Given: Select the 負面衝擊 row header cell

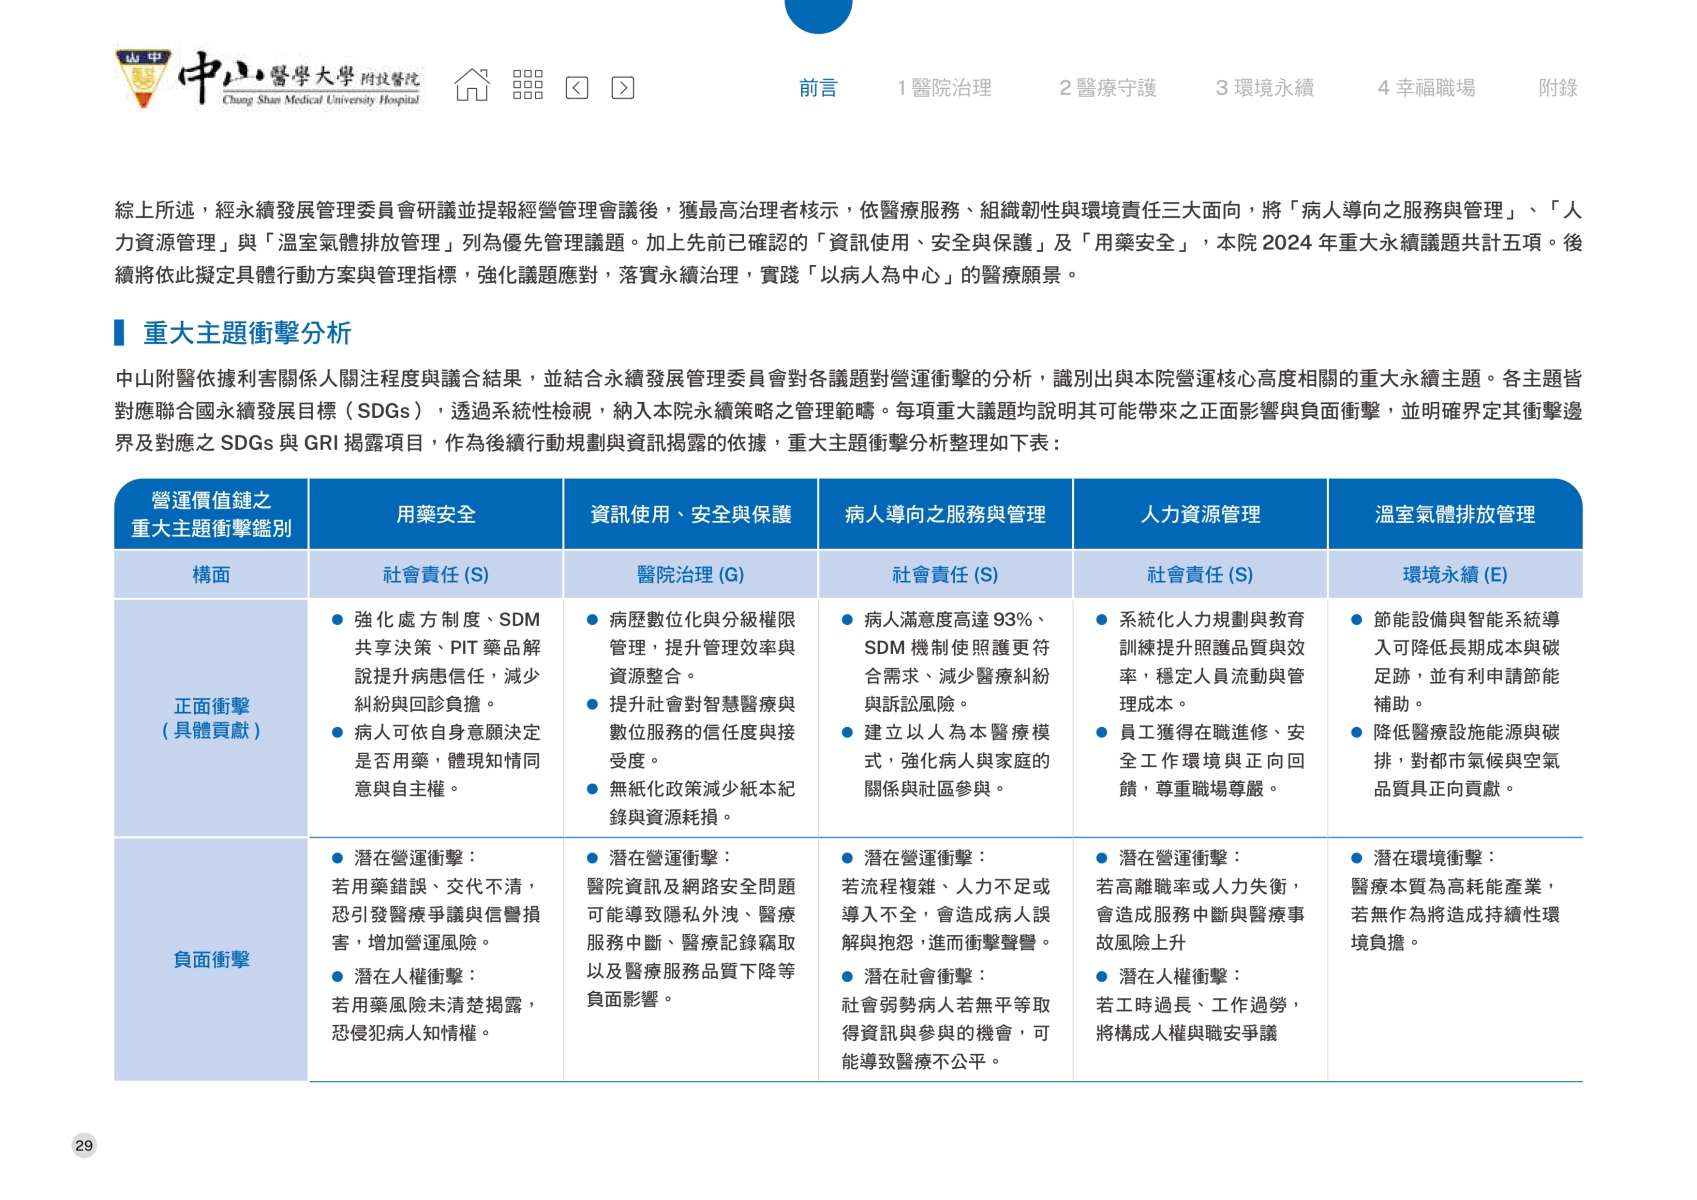Looking at the screenshot, I should (211, 960).
